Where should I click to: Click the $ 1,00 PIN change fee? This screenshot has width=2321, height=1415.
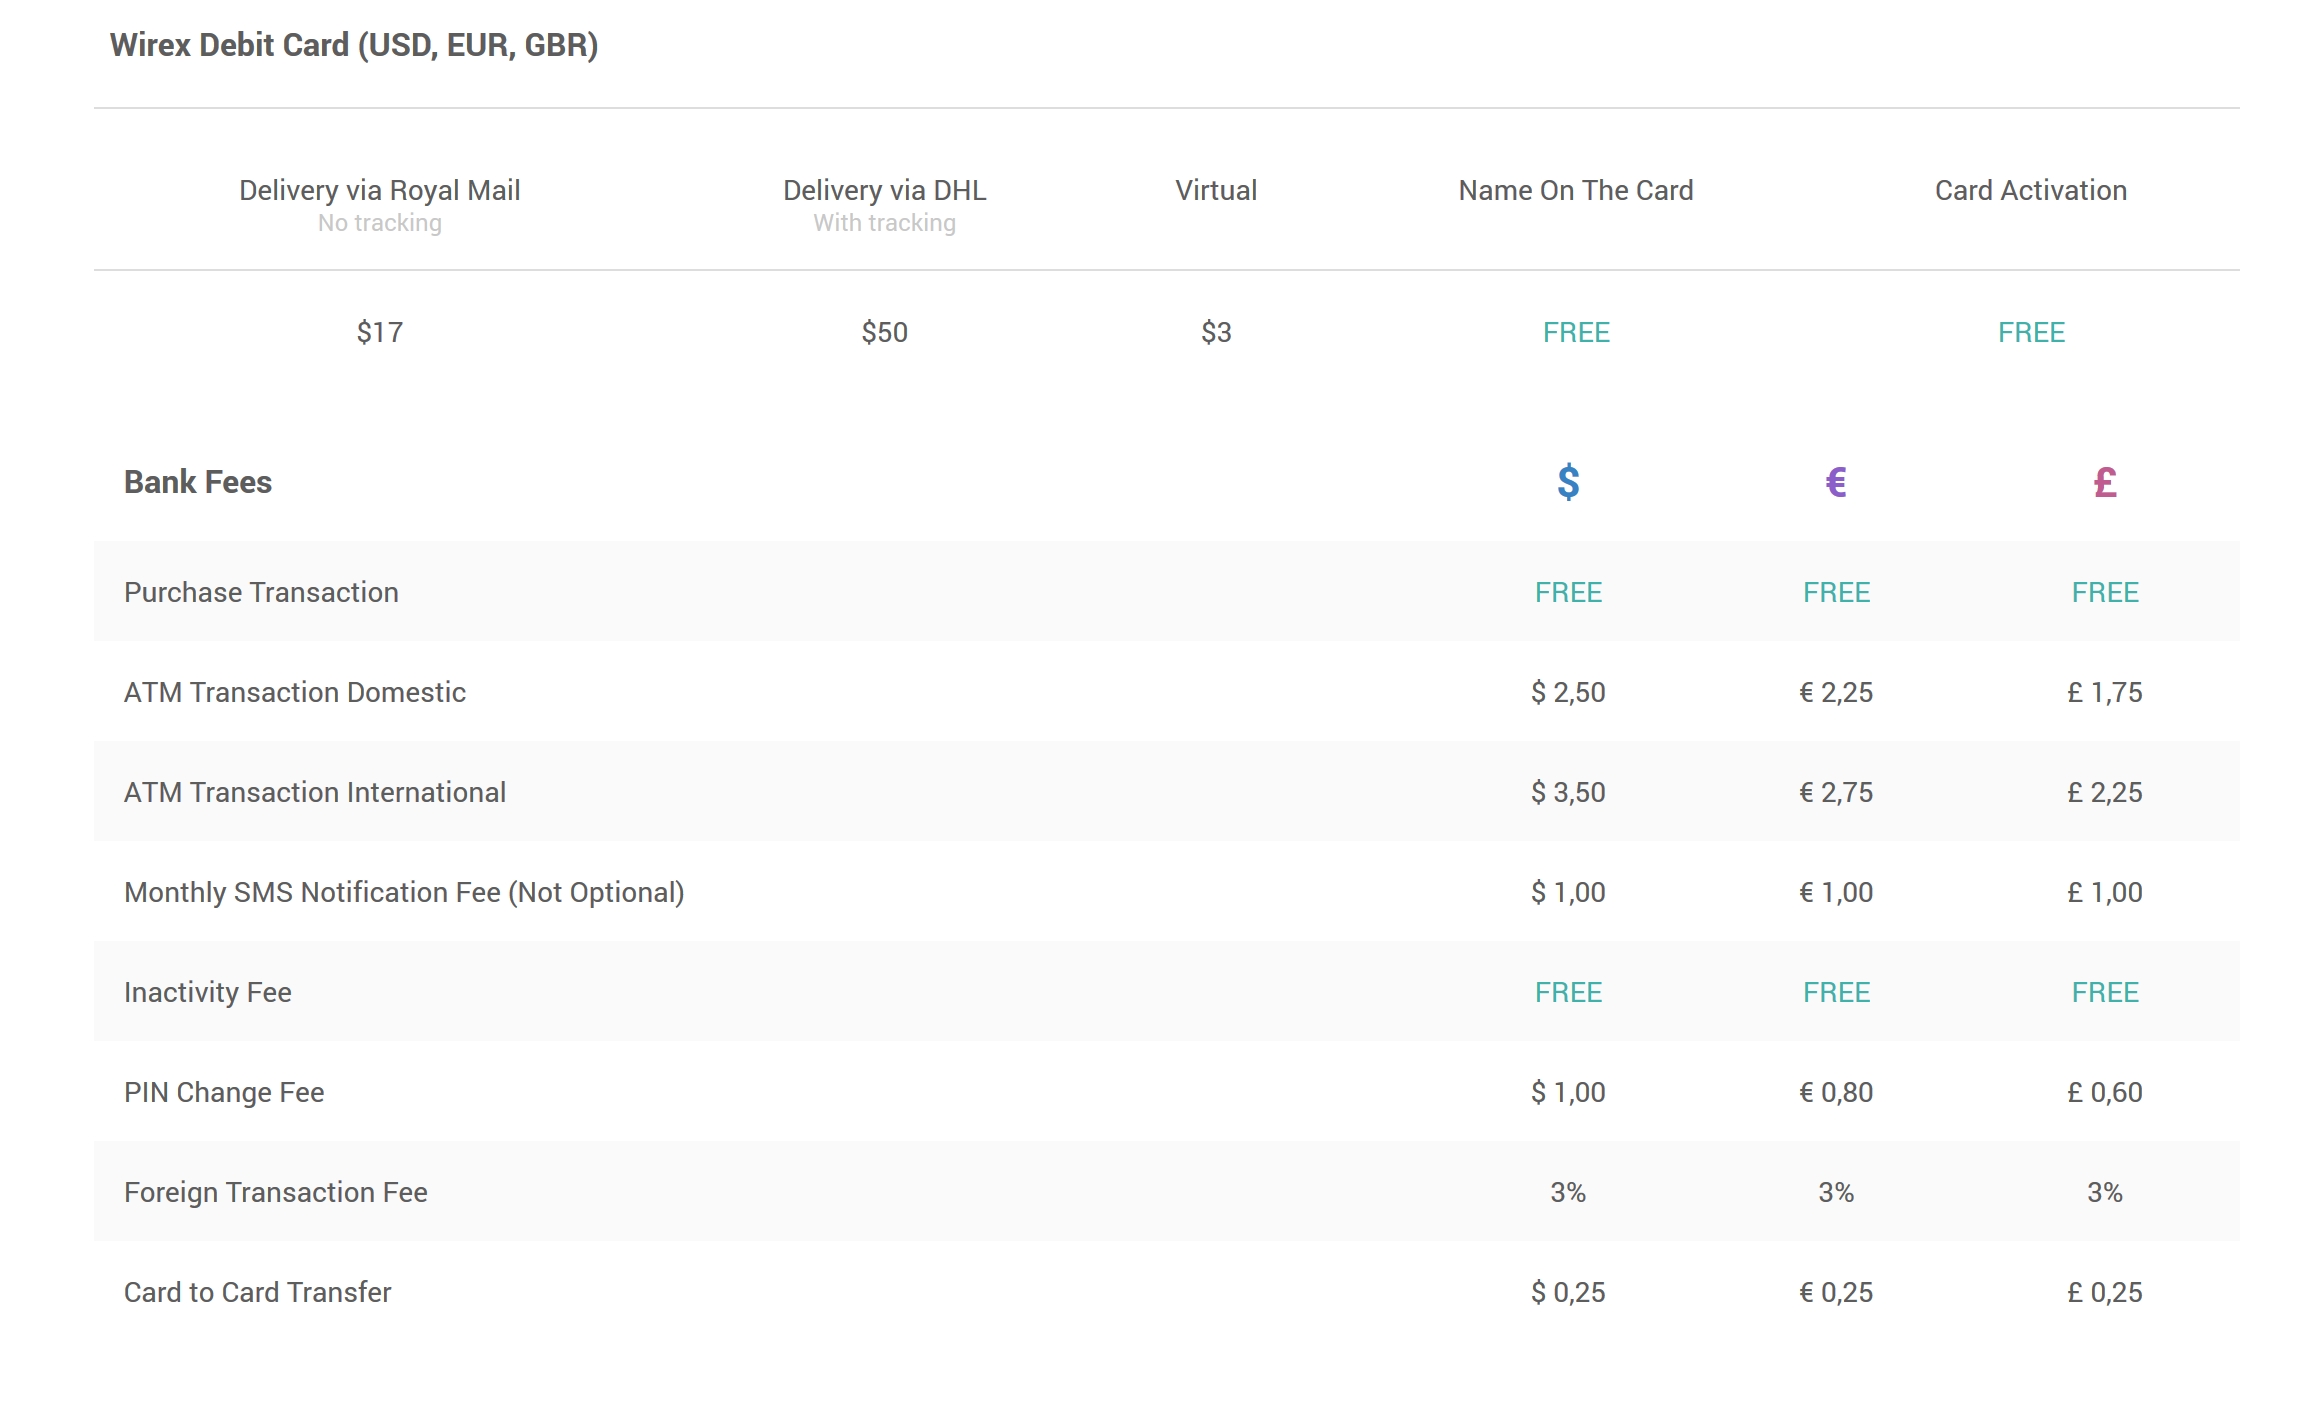[x=1568, y=1092]
